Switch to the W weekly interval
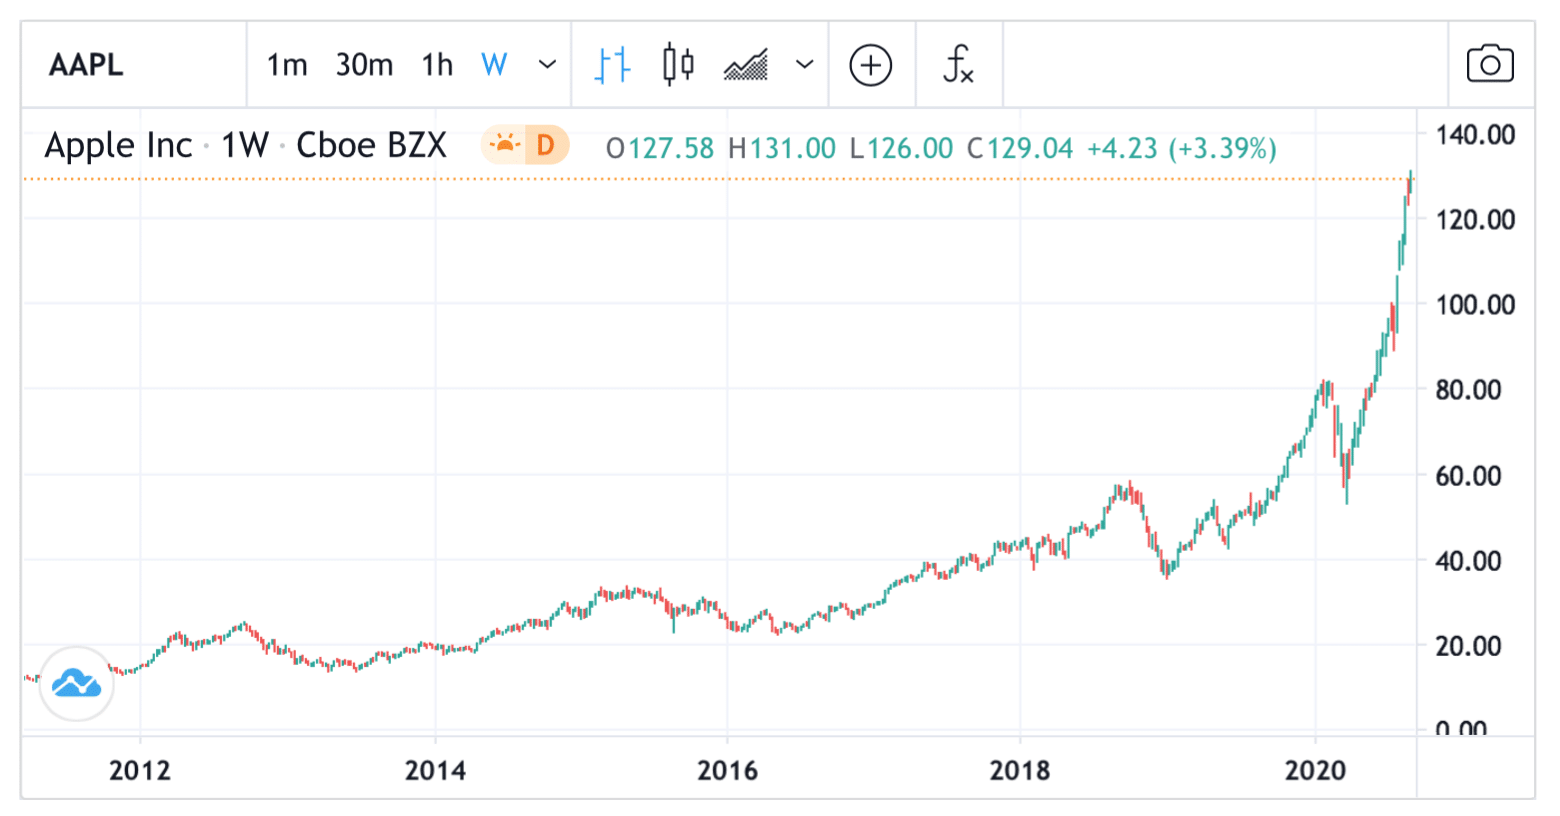This screenshot has width=1560, height=816. coord(494,63)
